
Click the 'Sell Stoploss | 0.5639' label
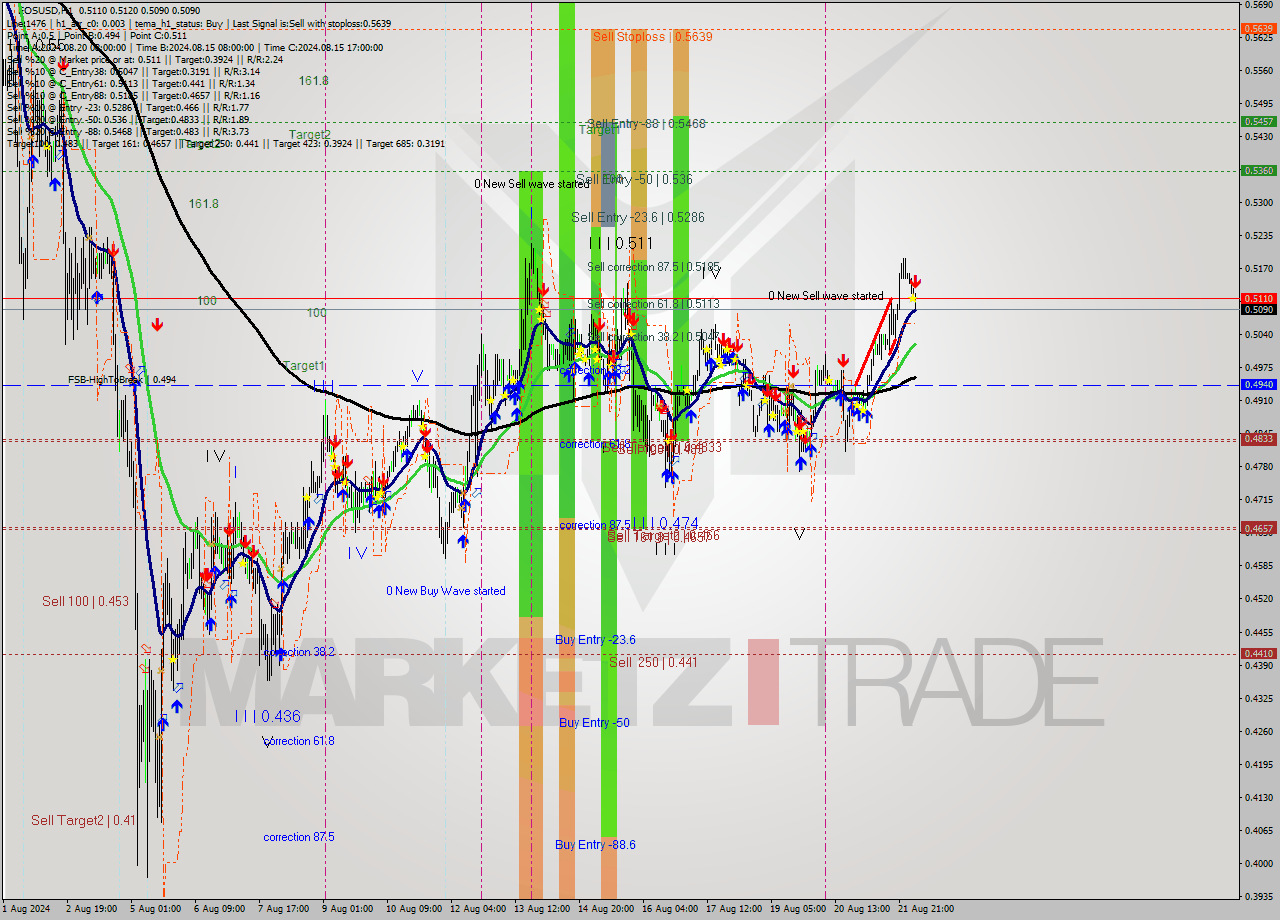pyautogui.click(x=652, y=36)
